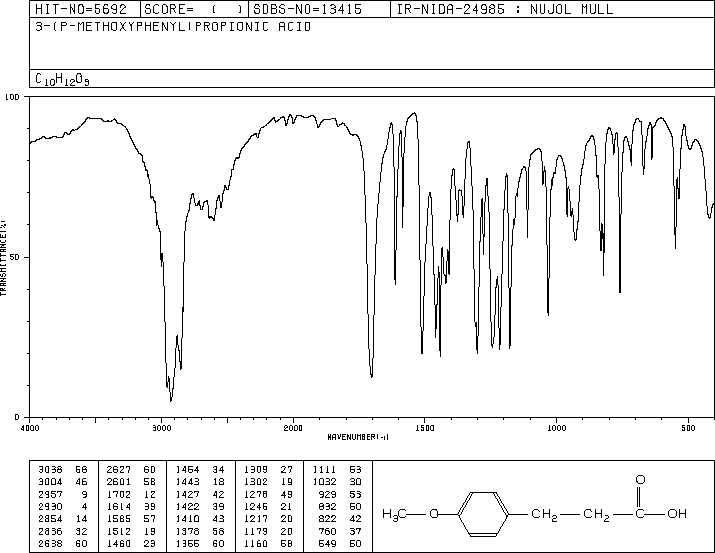Viewport: 715px width, 553px height.
Task: Click the SCORE= header field
Action: click(194, 9)
